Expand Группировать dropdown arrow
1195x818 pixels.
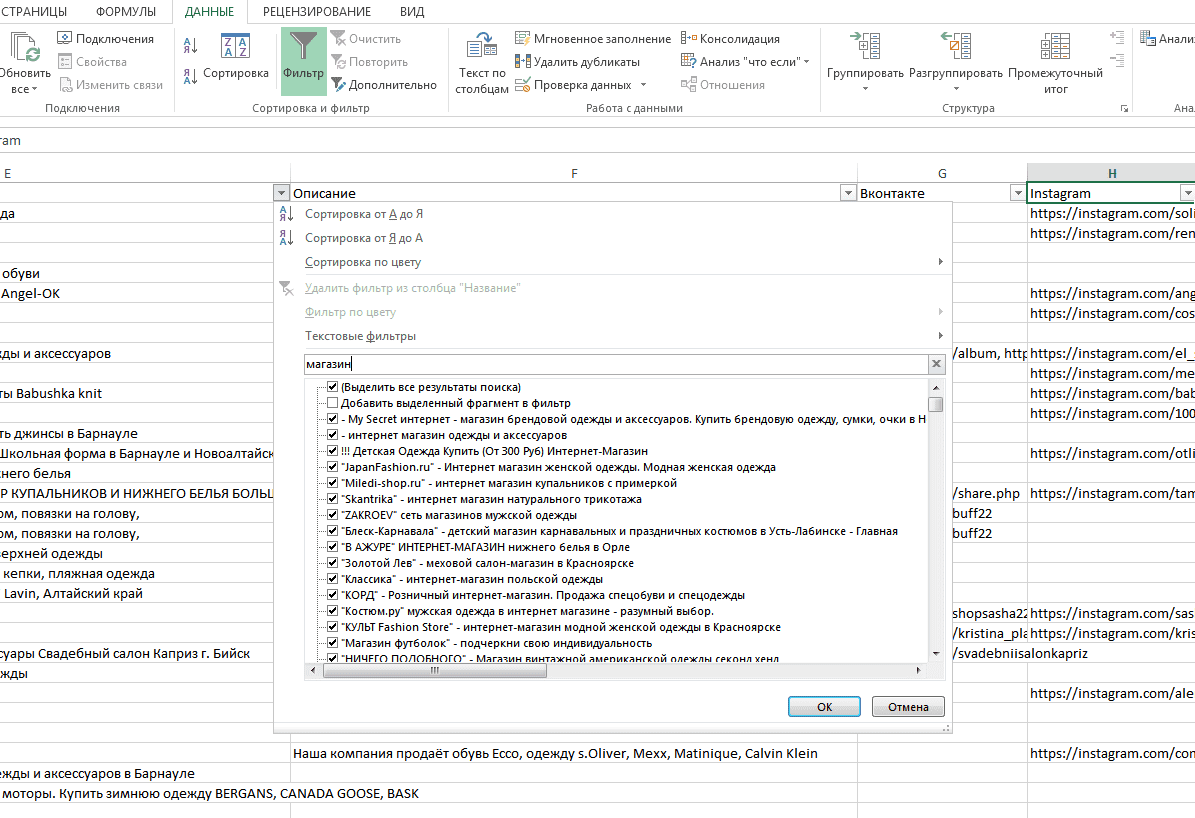[x=865, y=89]
